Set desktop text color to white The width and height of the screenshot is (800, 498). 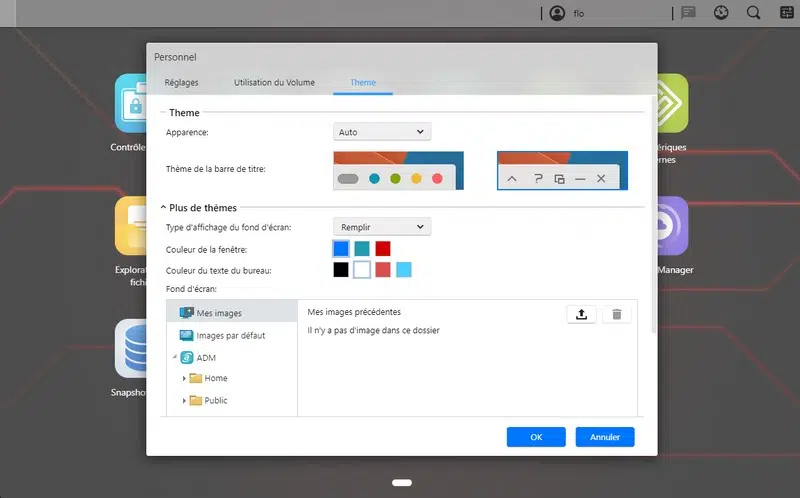(x=362, y=269)
